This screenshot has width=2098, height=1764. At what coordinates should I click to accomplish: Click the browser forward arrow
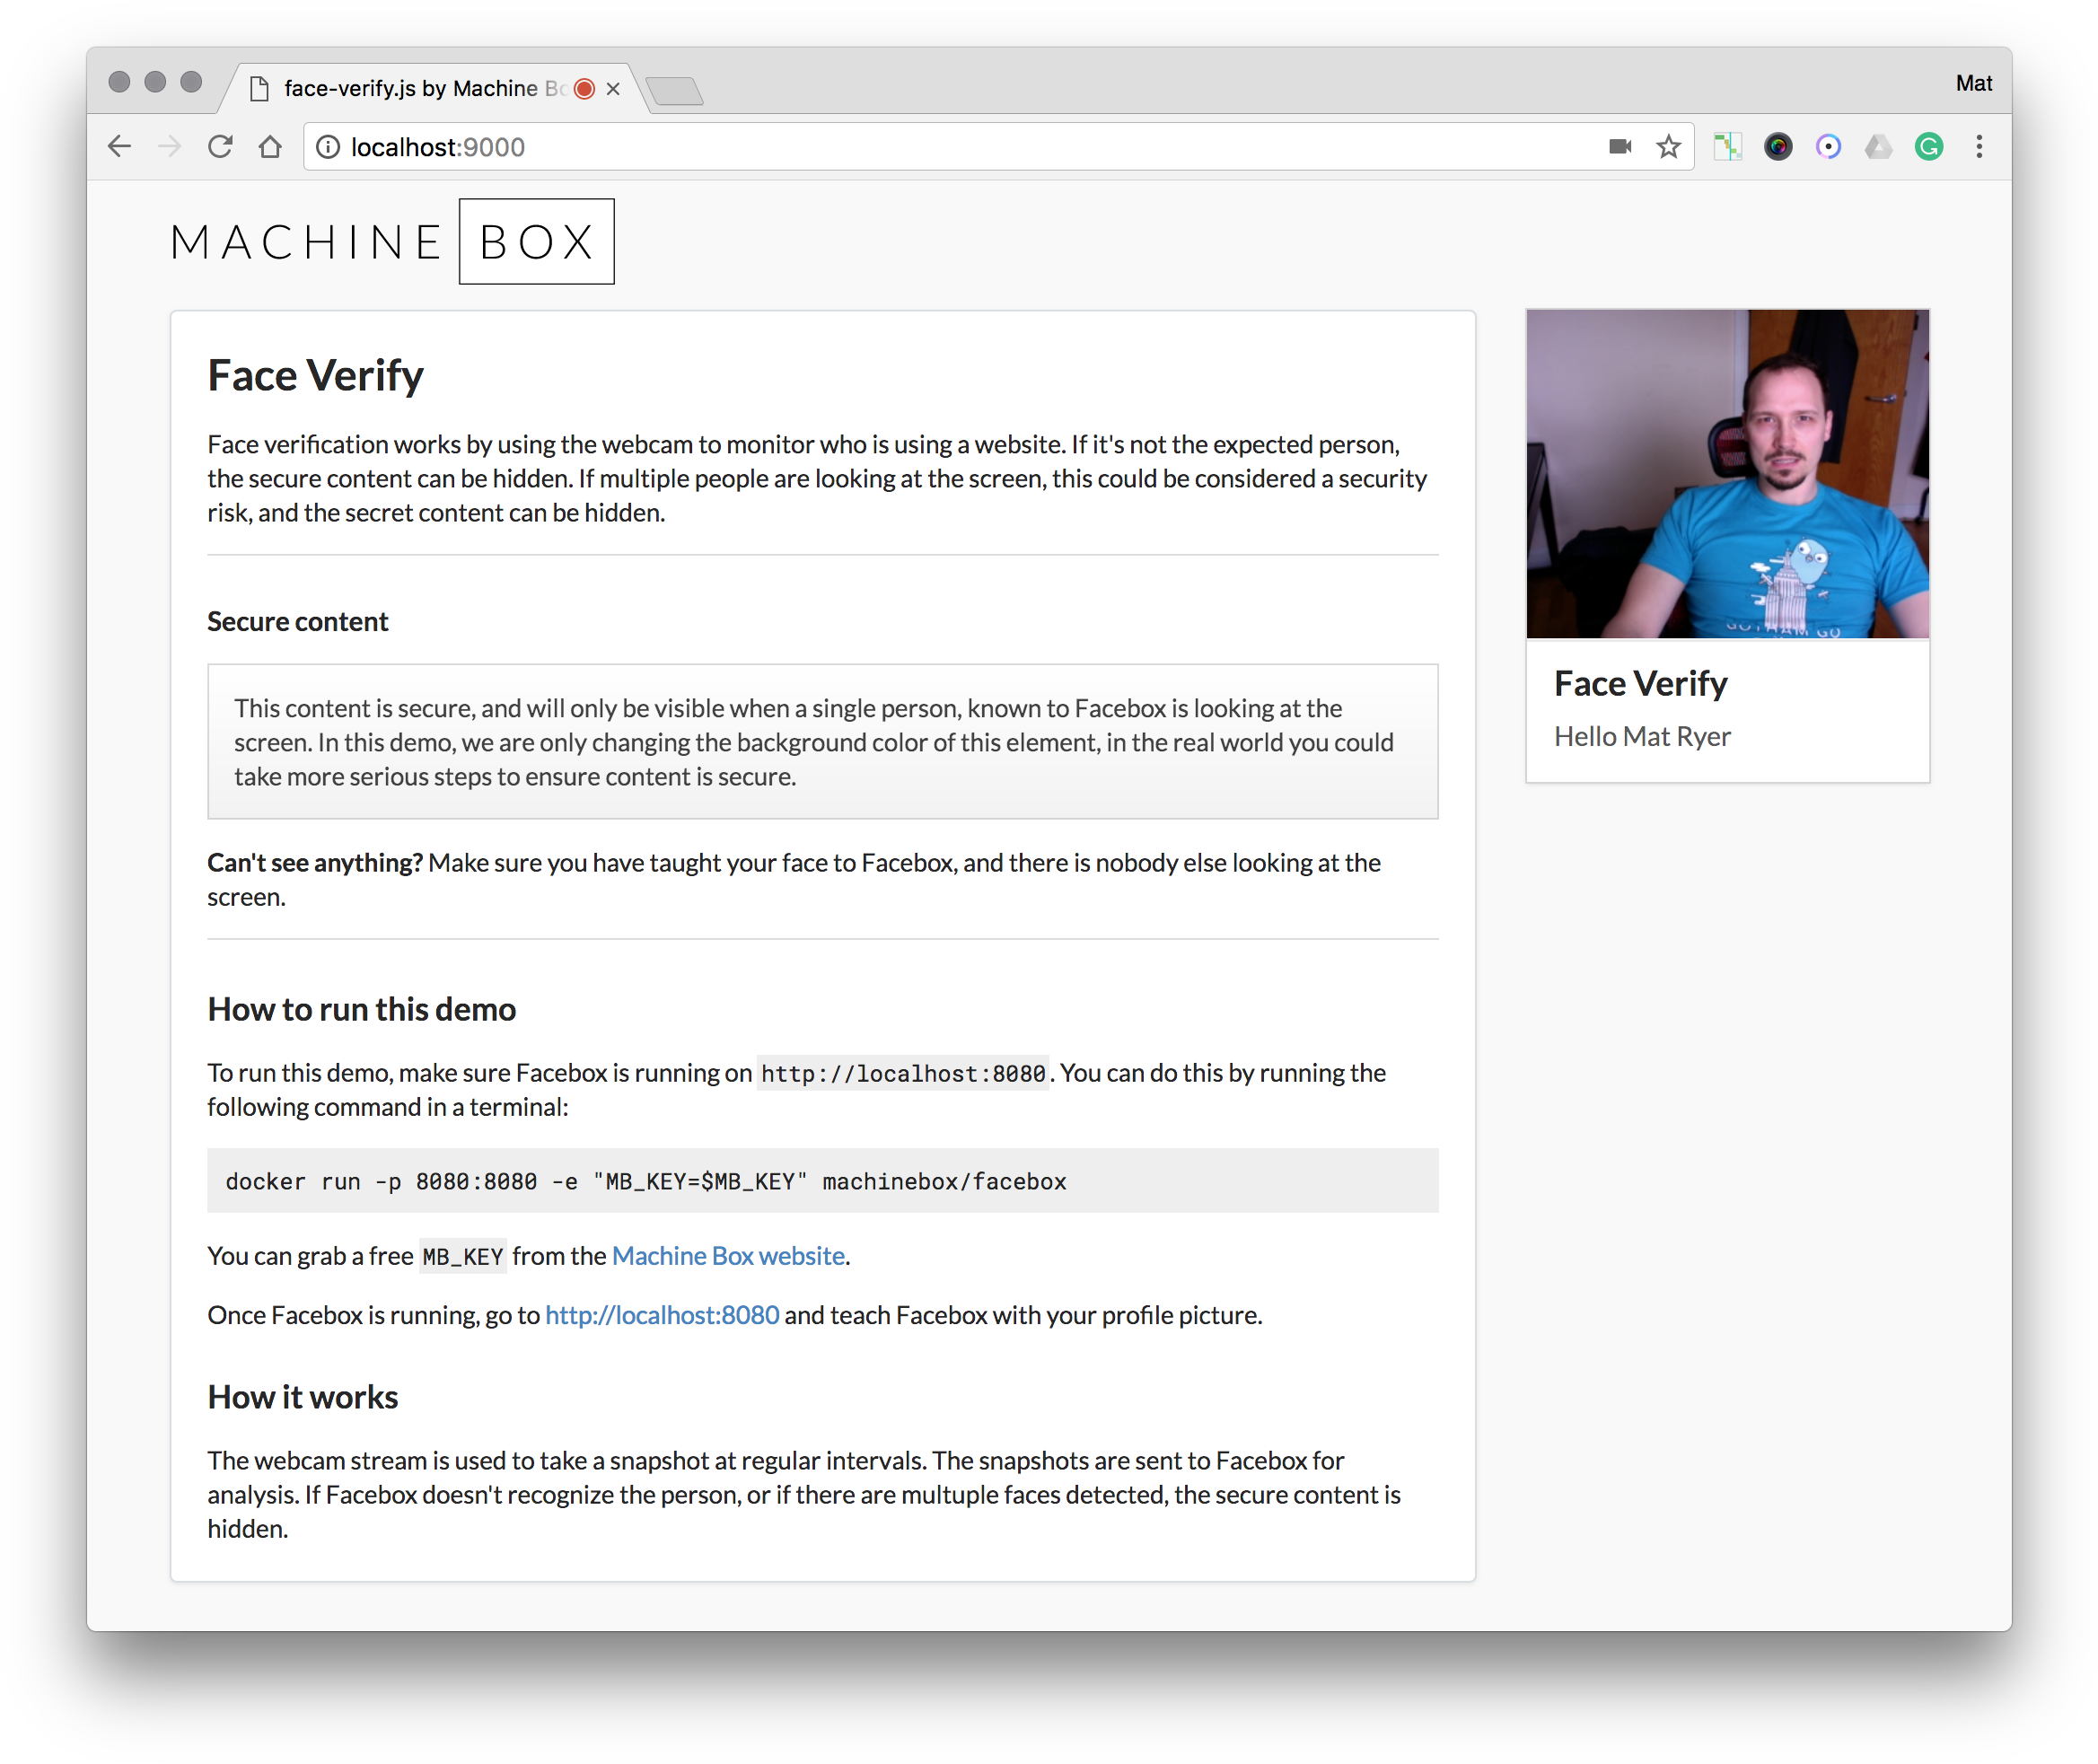click(170, 147)
